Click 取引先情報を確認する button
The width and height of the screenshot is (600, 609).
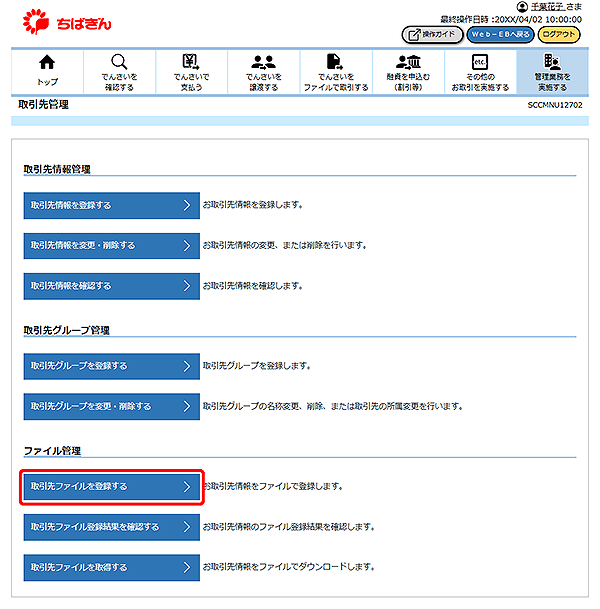(x=111, y=286)
